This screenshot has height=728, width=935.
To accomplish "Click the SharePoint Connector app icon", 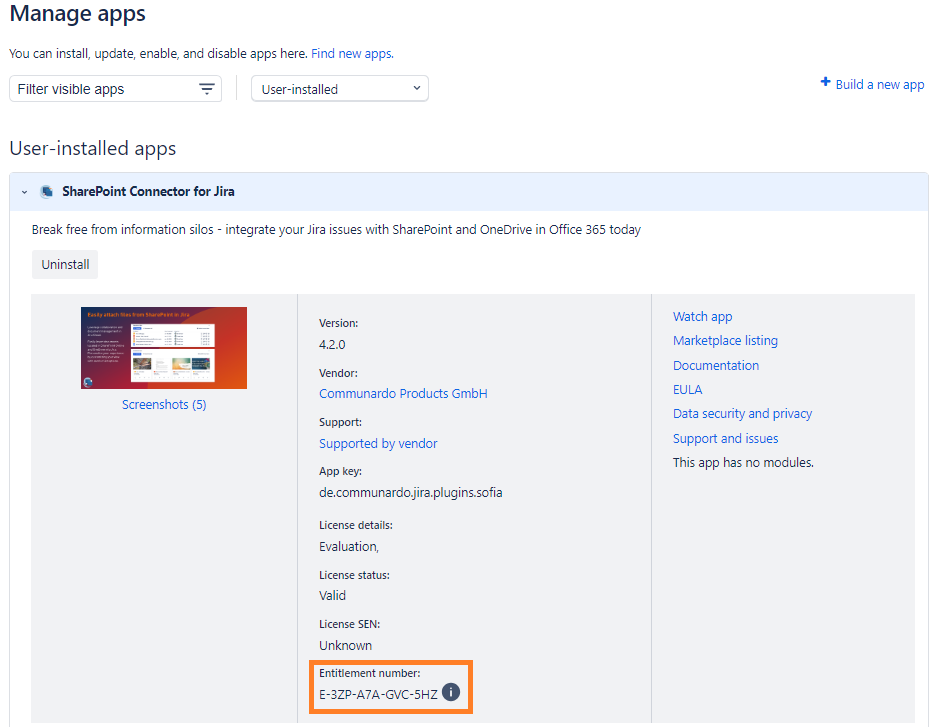I will 46,192.
